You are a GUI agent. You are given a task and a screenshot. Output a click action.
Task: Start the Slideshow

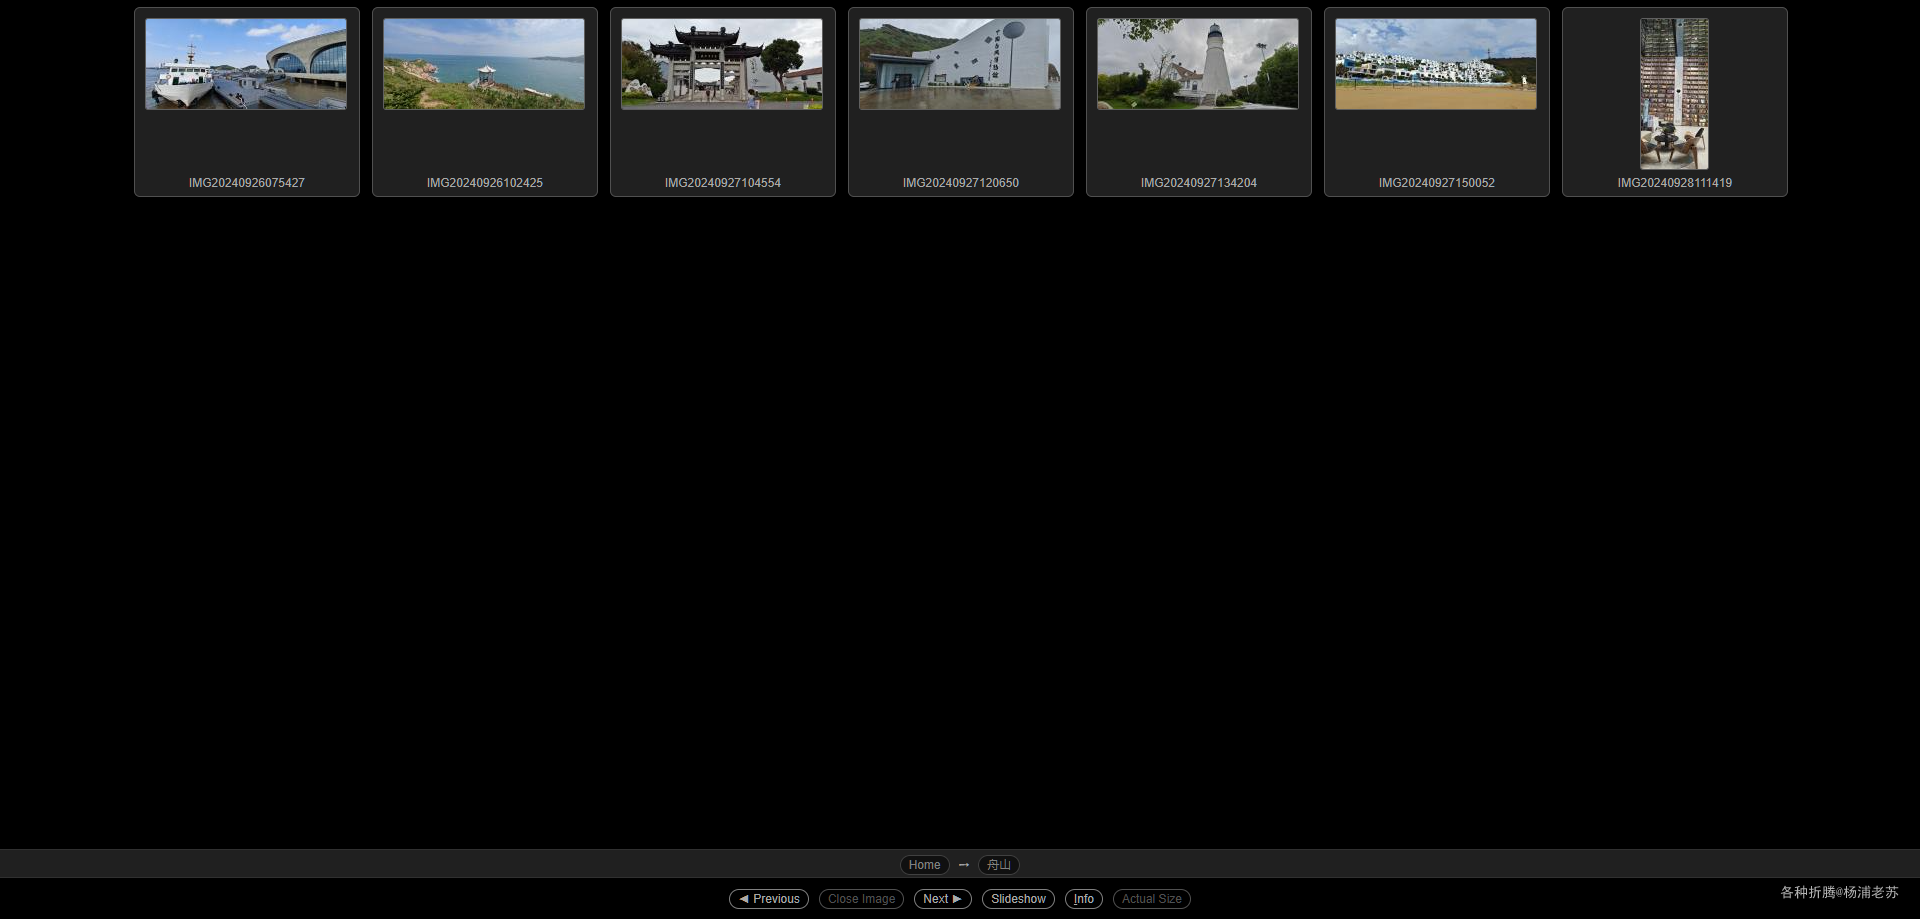(x=1018, y=899)
